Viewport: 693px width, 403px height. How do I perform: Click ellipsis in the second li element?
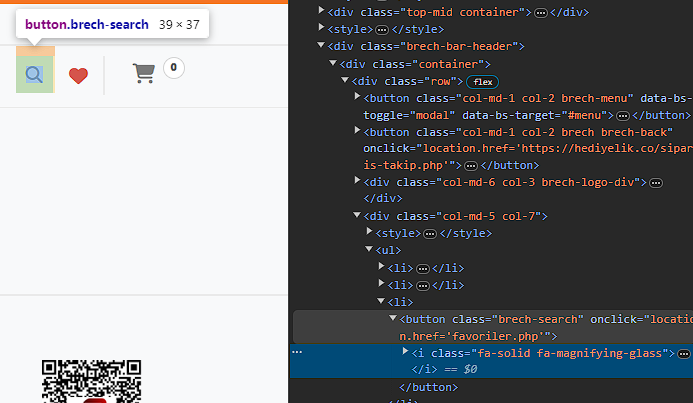(x=423, y=286)
